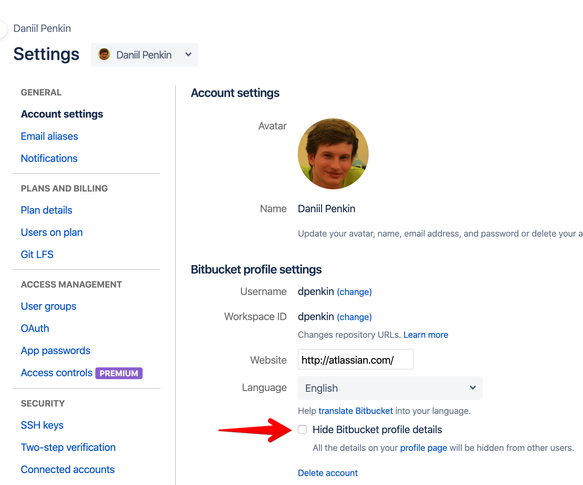
Task: Open Git LFS settings
Action: pyautogui.click(x=37, y=254)
